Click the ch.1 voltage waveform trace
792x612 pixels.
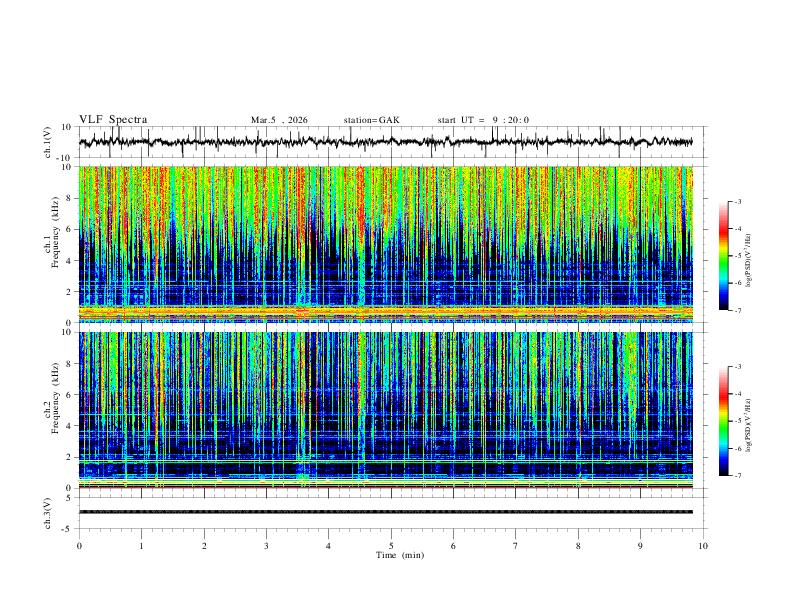(x=386, y=142)
